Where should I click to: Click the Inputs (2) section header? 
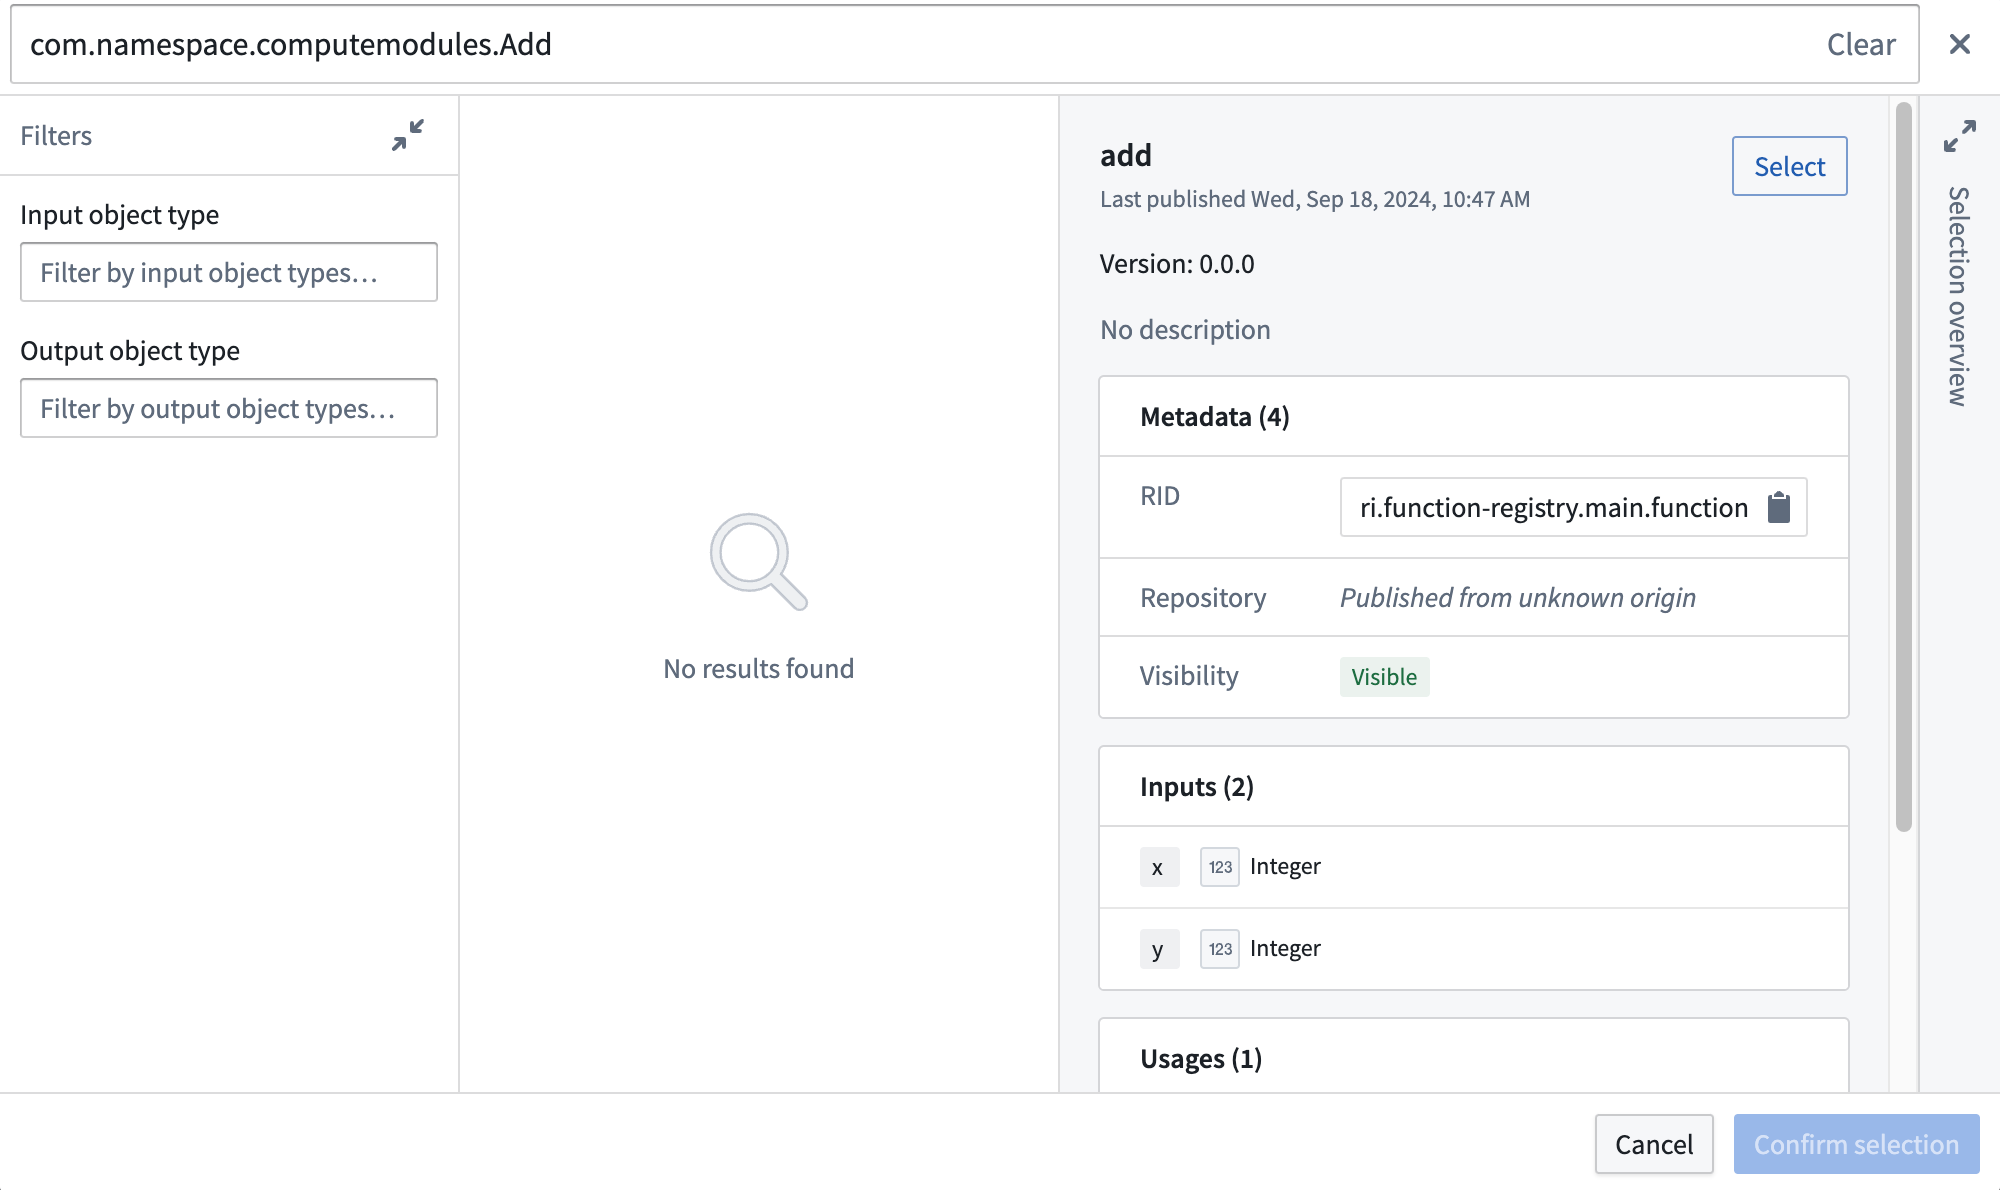coord(1196,787)
